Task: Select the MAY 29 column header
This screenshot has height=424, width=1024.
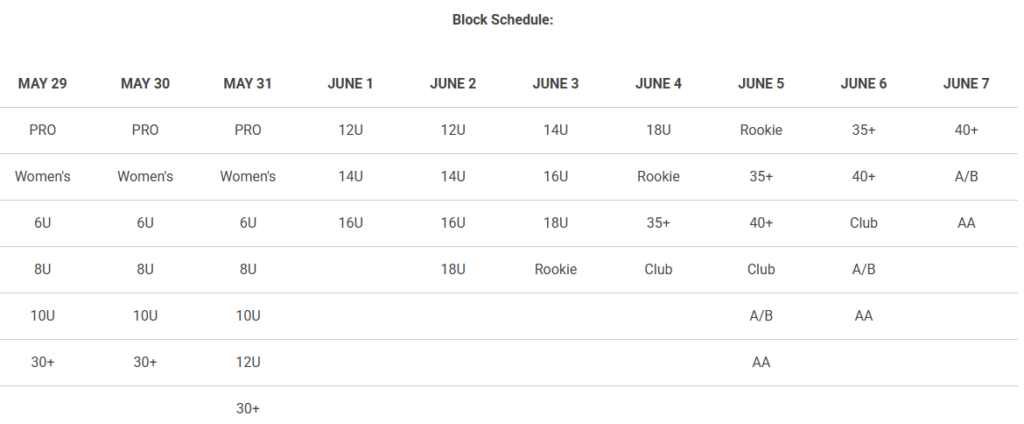Action: click(x=42, y=84)
